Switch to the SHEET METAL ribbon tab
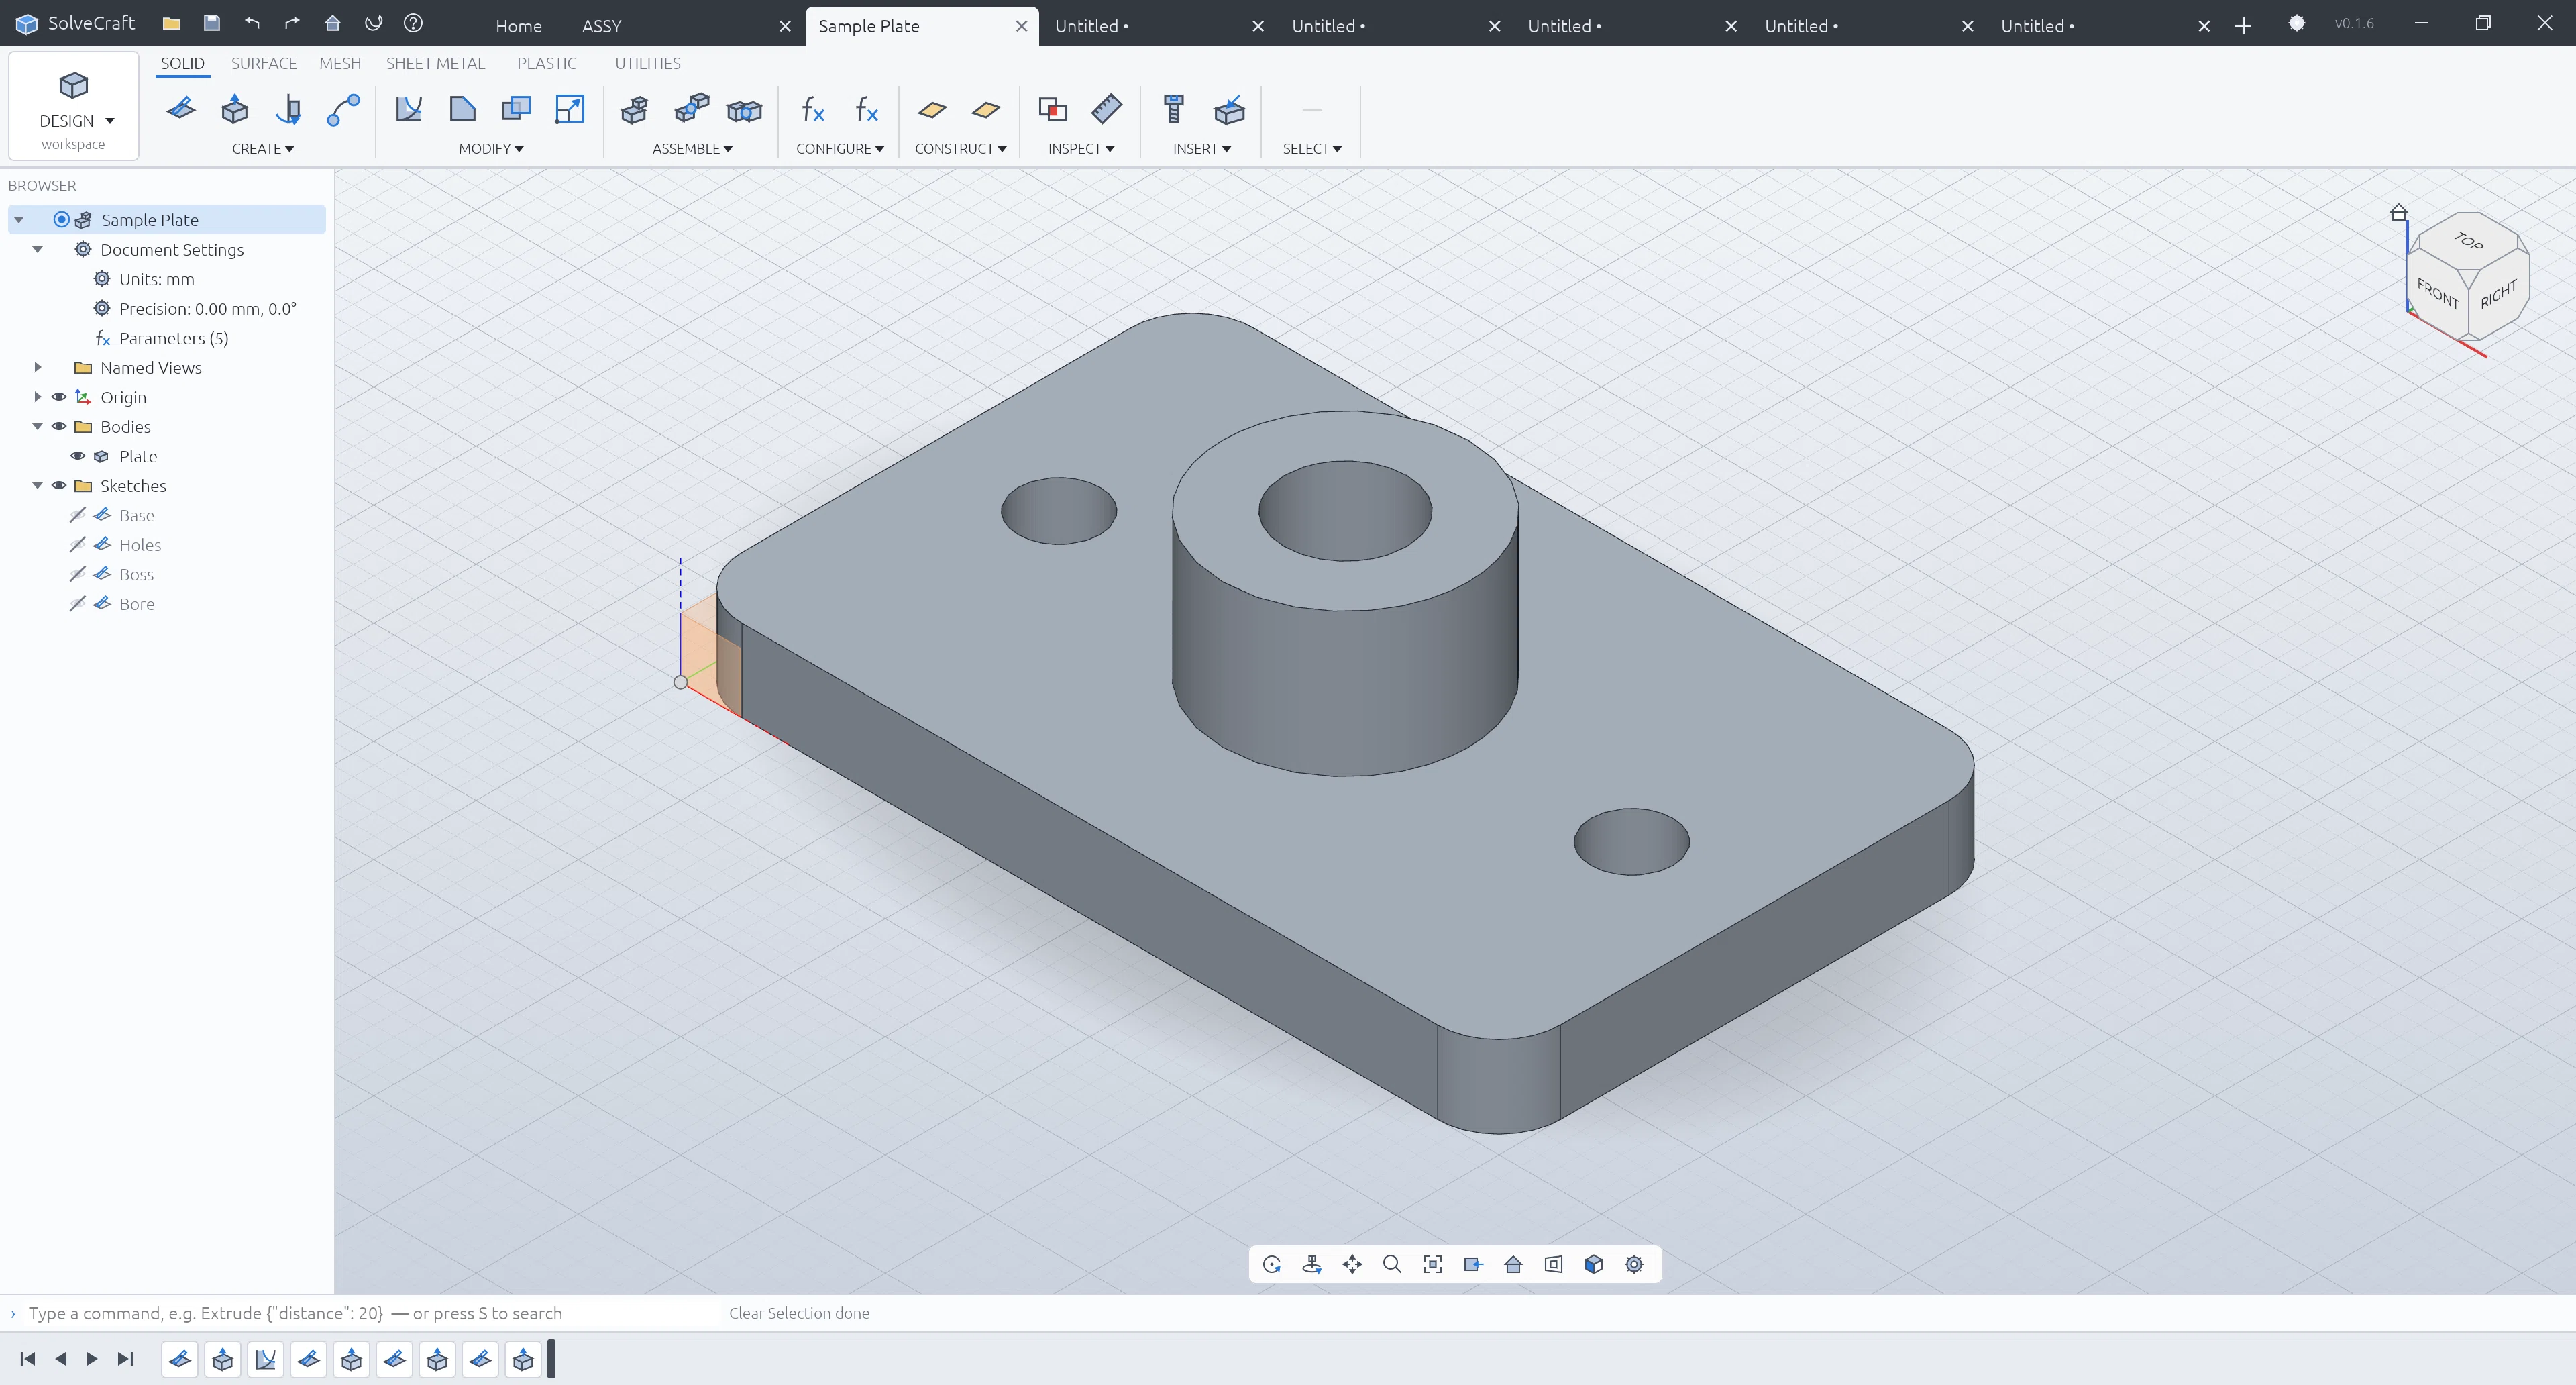 435,63
